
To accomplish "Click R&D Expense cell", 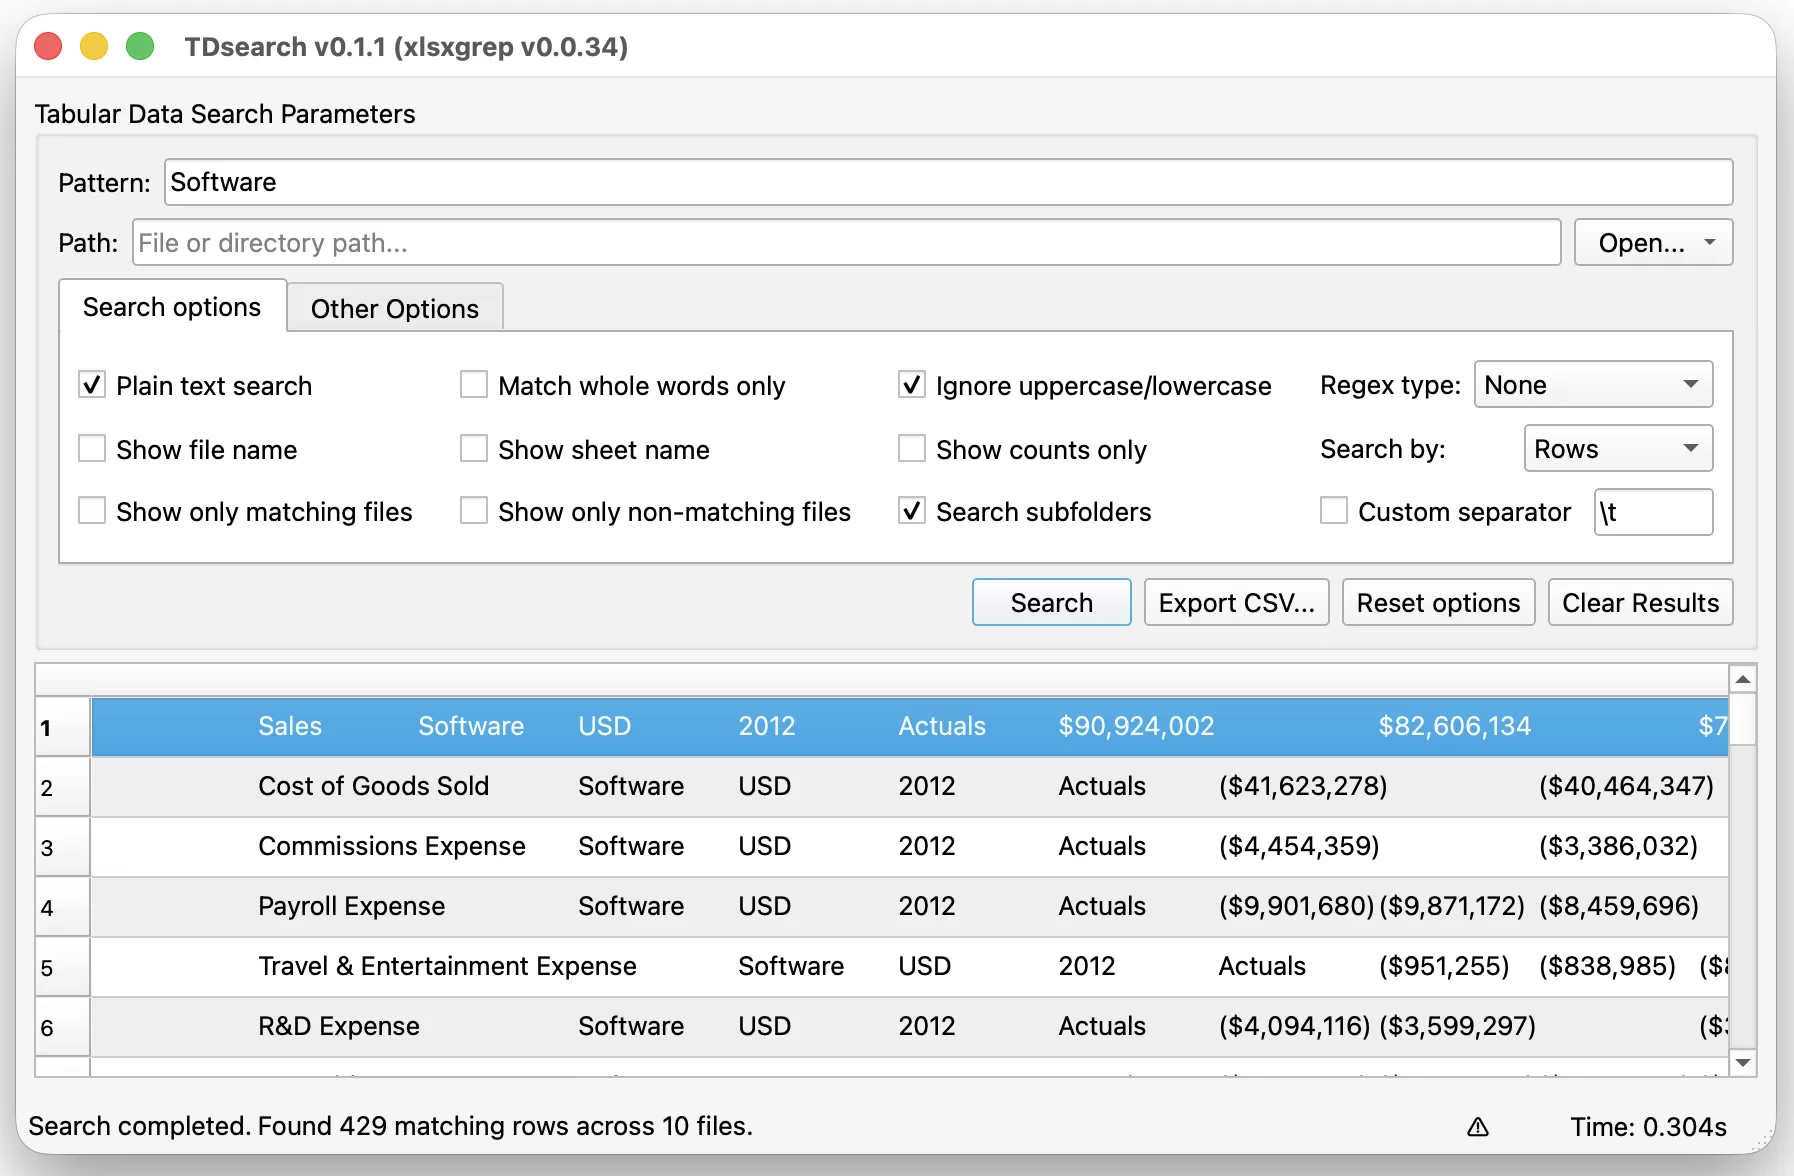I will pyautogui.click(x=339, y=1026).
